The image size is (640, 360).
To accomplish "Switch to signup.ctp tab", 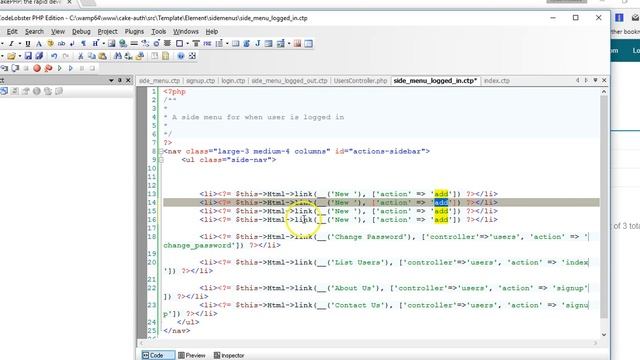I will click(200, 81).
